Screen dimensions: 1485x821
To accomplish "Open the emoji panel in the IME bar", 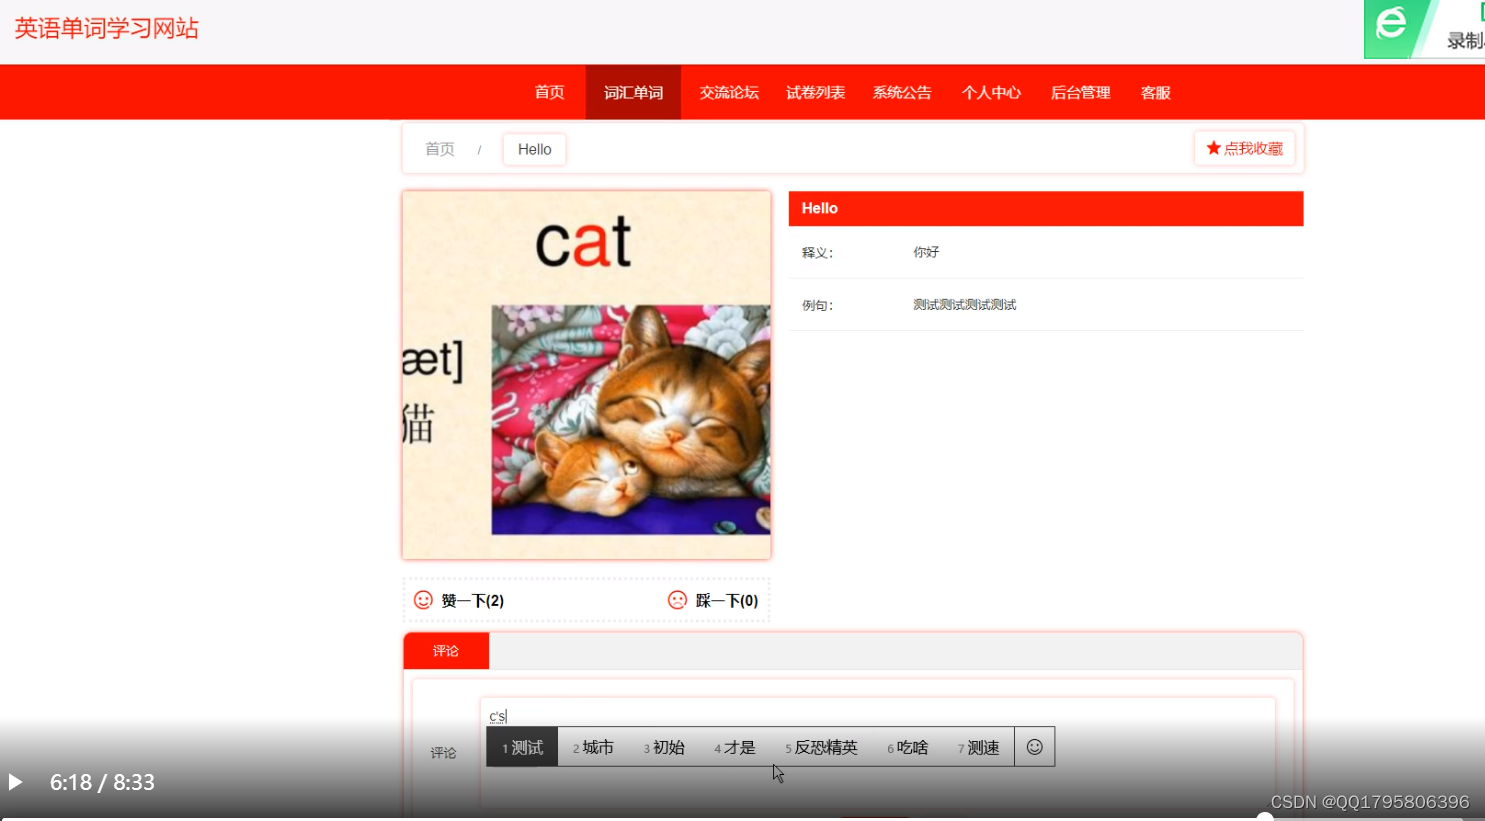I will click(x=1034, y=747).
